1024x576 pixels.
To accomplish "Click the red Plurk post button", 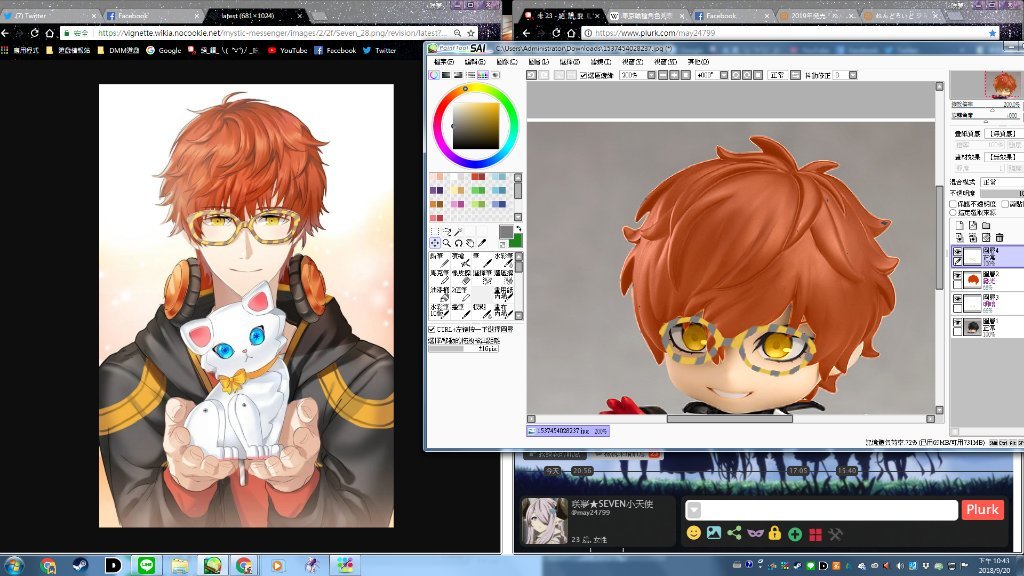I will point(982,509).
